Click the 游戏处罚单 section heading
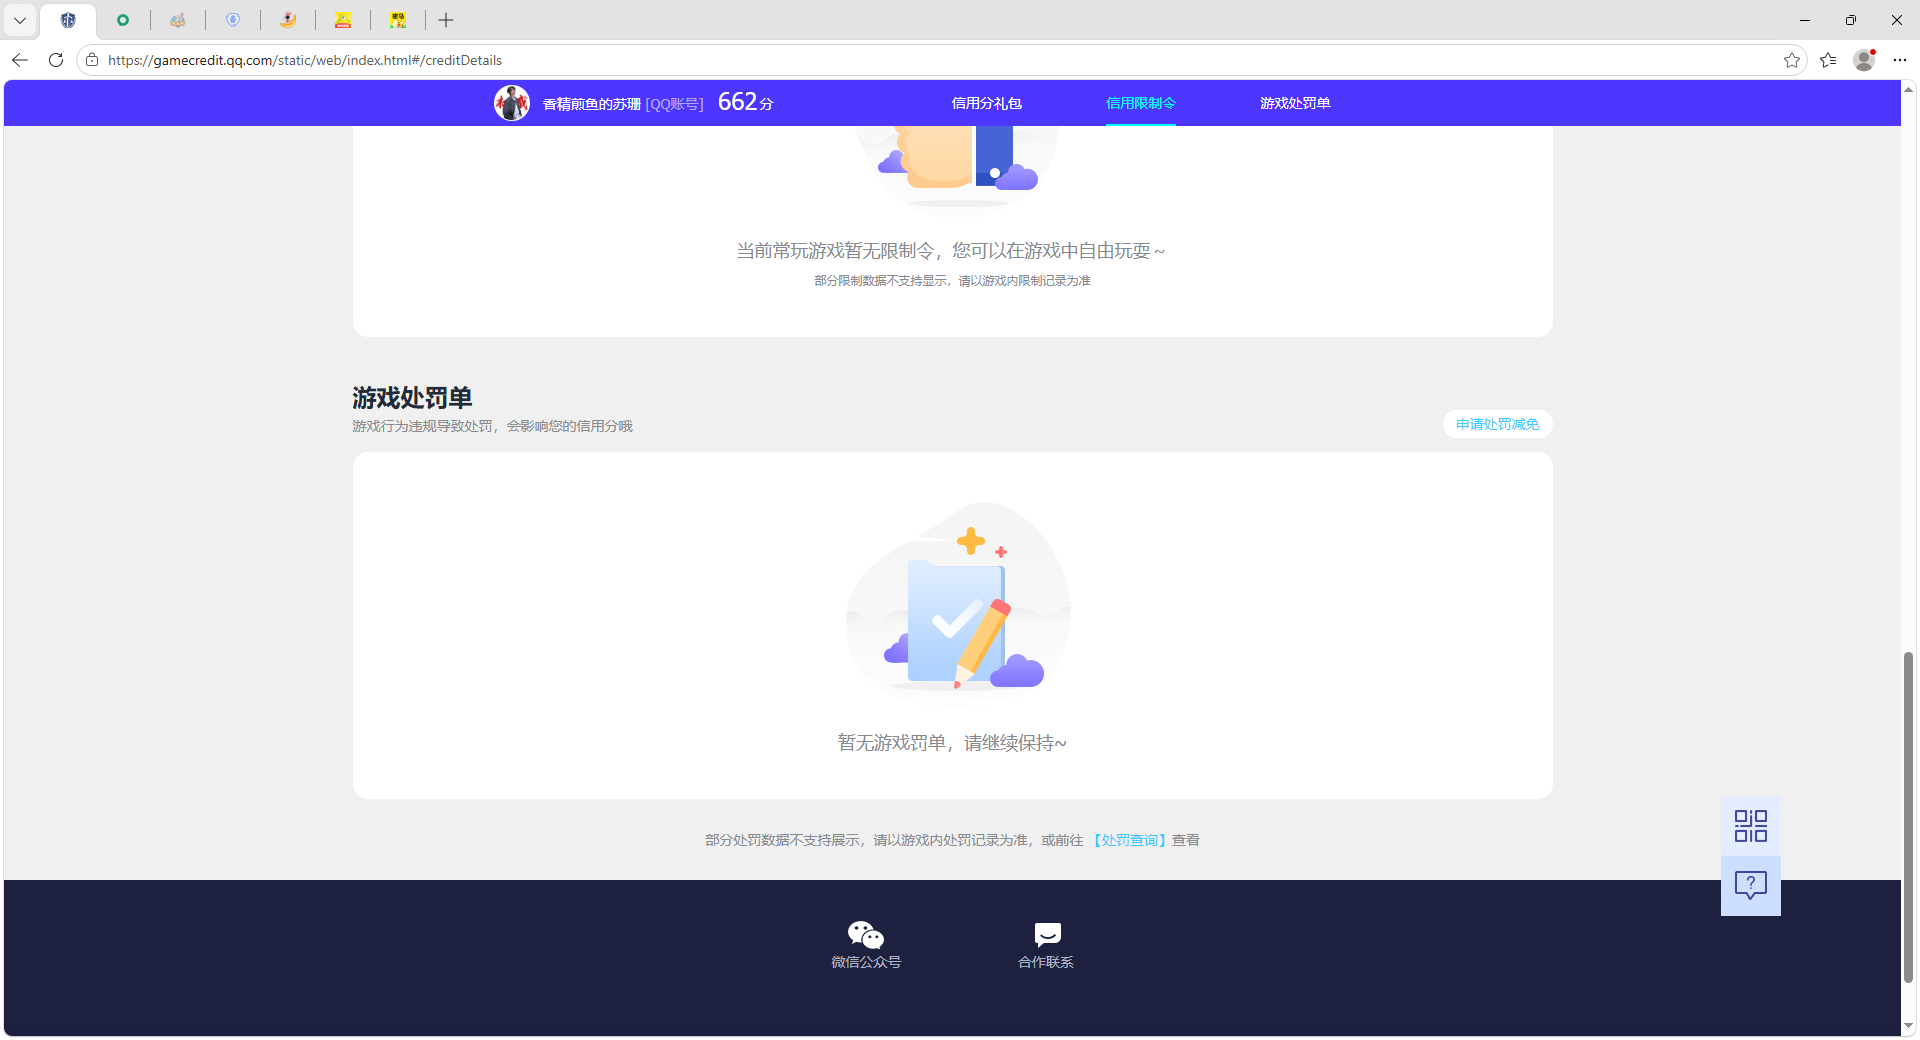Image resolution: width=1920 pixels, height=1040 pixels. [x=412, y=398]
